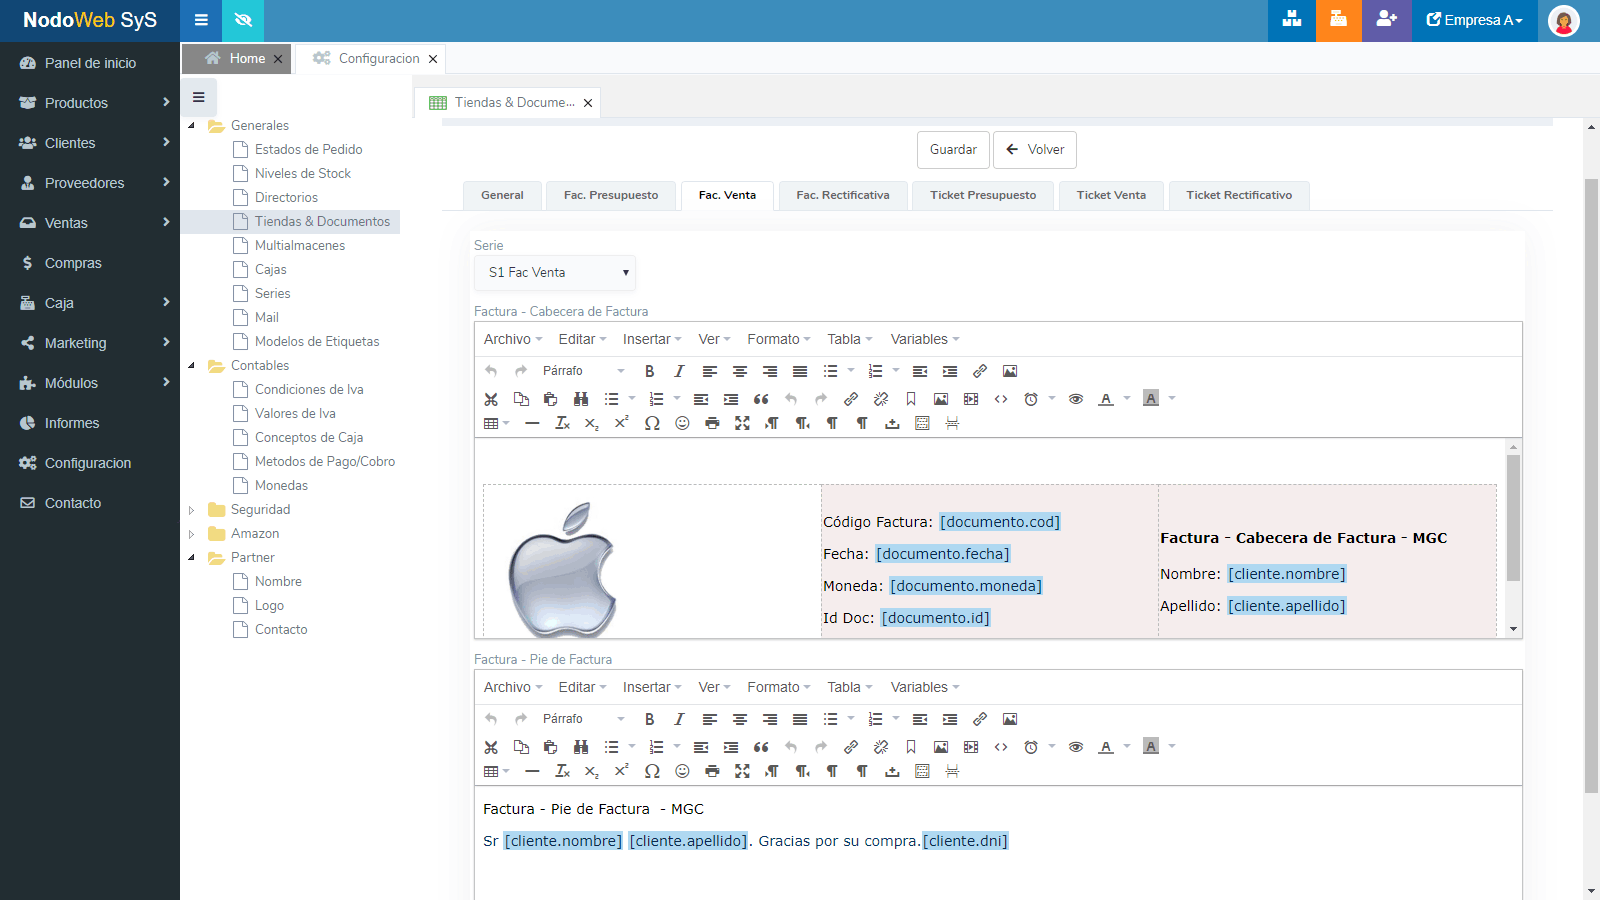1600x900 pixels.
Task: Toggle italic in the Pie de Factura editor
Action: click(679, 719)
